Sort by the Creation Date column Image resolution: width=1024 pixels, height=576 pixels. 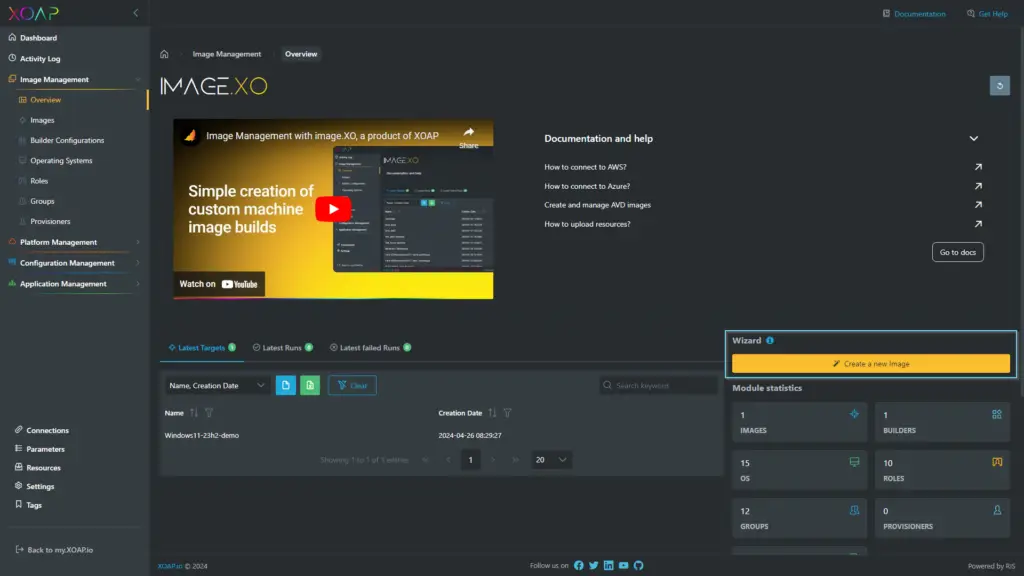(492, 413)
